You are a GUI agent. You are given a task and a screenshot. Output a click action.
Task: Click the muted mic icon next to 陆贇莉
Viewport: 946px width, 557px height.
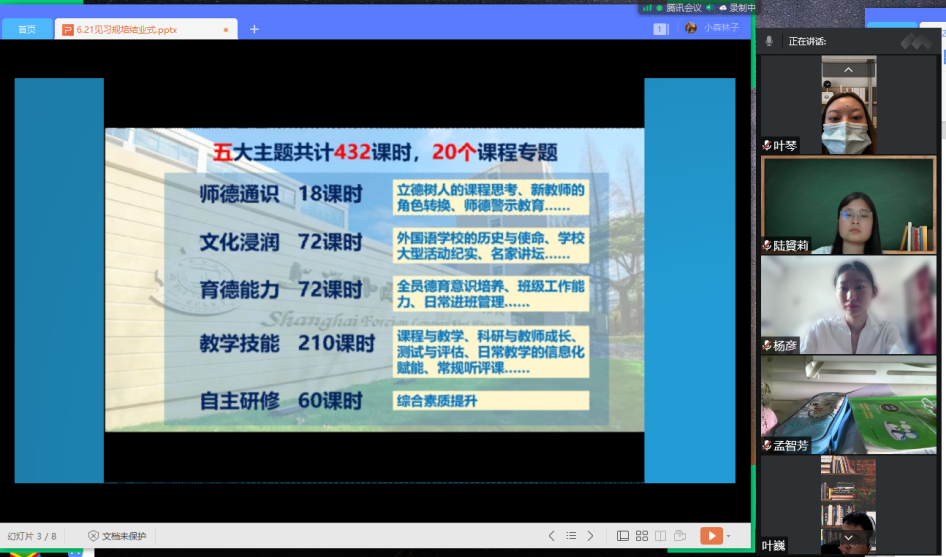(767, 246)
